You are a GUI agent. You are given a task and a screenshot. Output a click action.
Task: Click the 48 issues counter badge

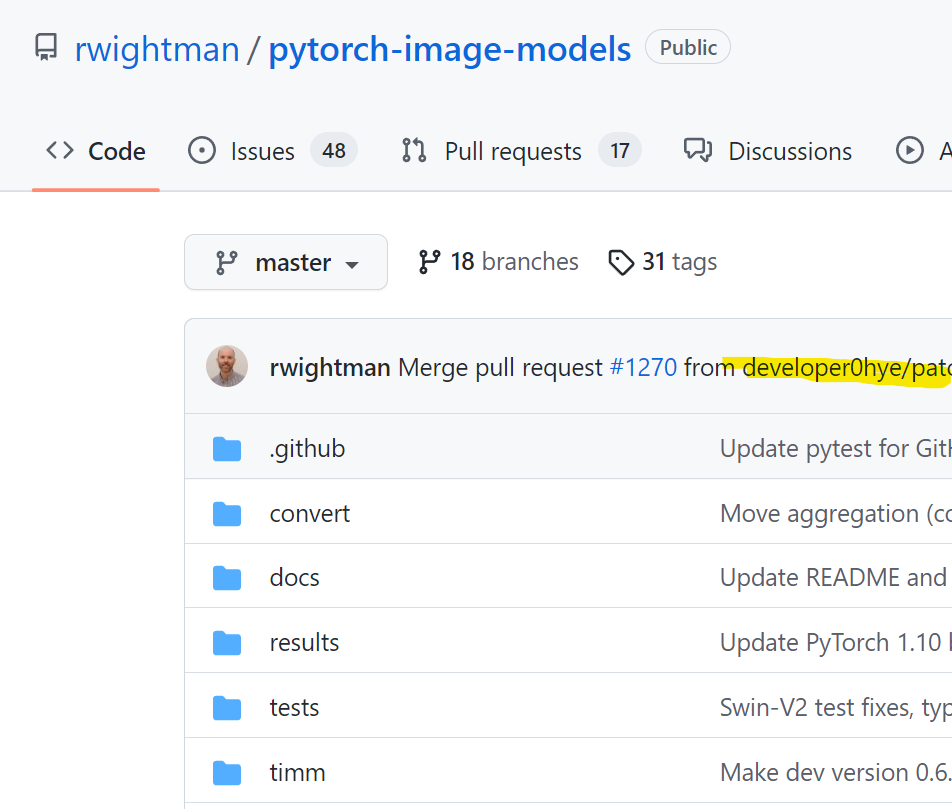tap(334, 151)
